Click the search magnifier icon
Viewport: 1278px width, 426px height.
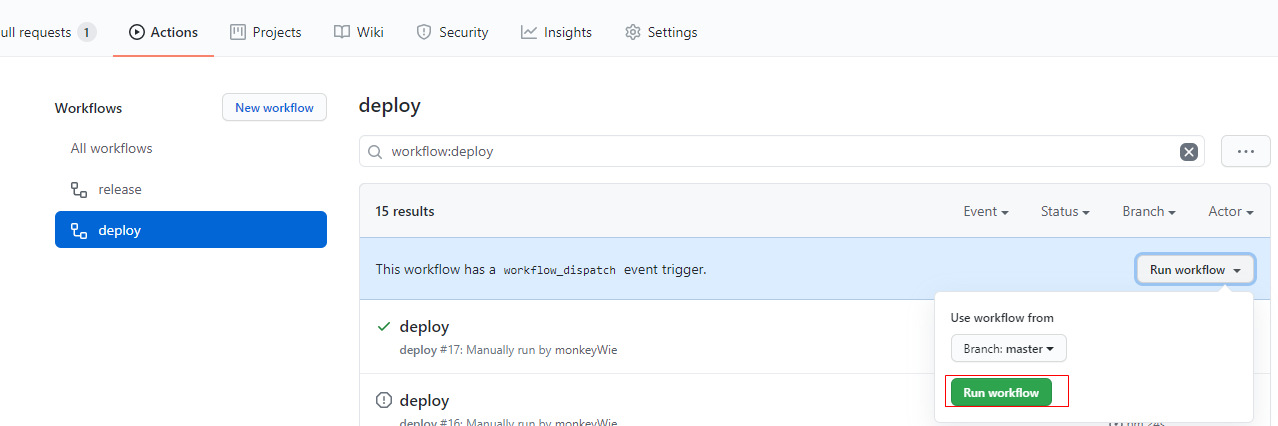[375, 152]
